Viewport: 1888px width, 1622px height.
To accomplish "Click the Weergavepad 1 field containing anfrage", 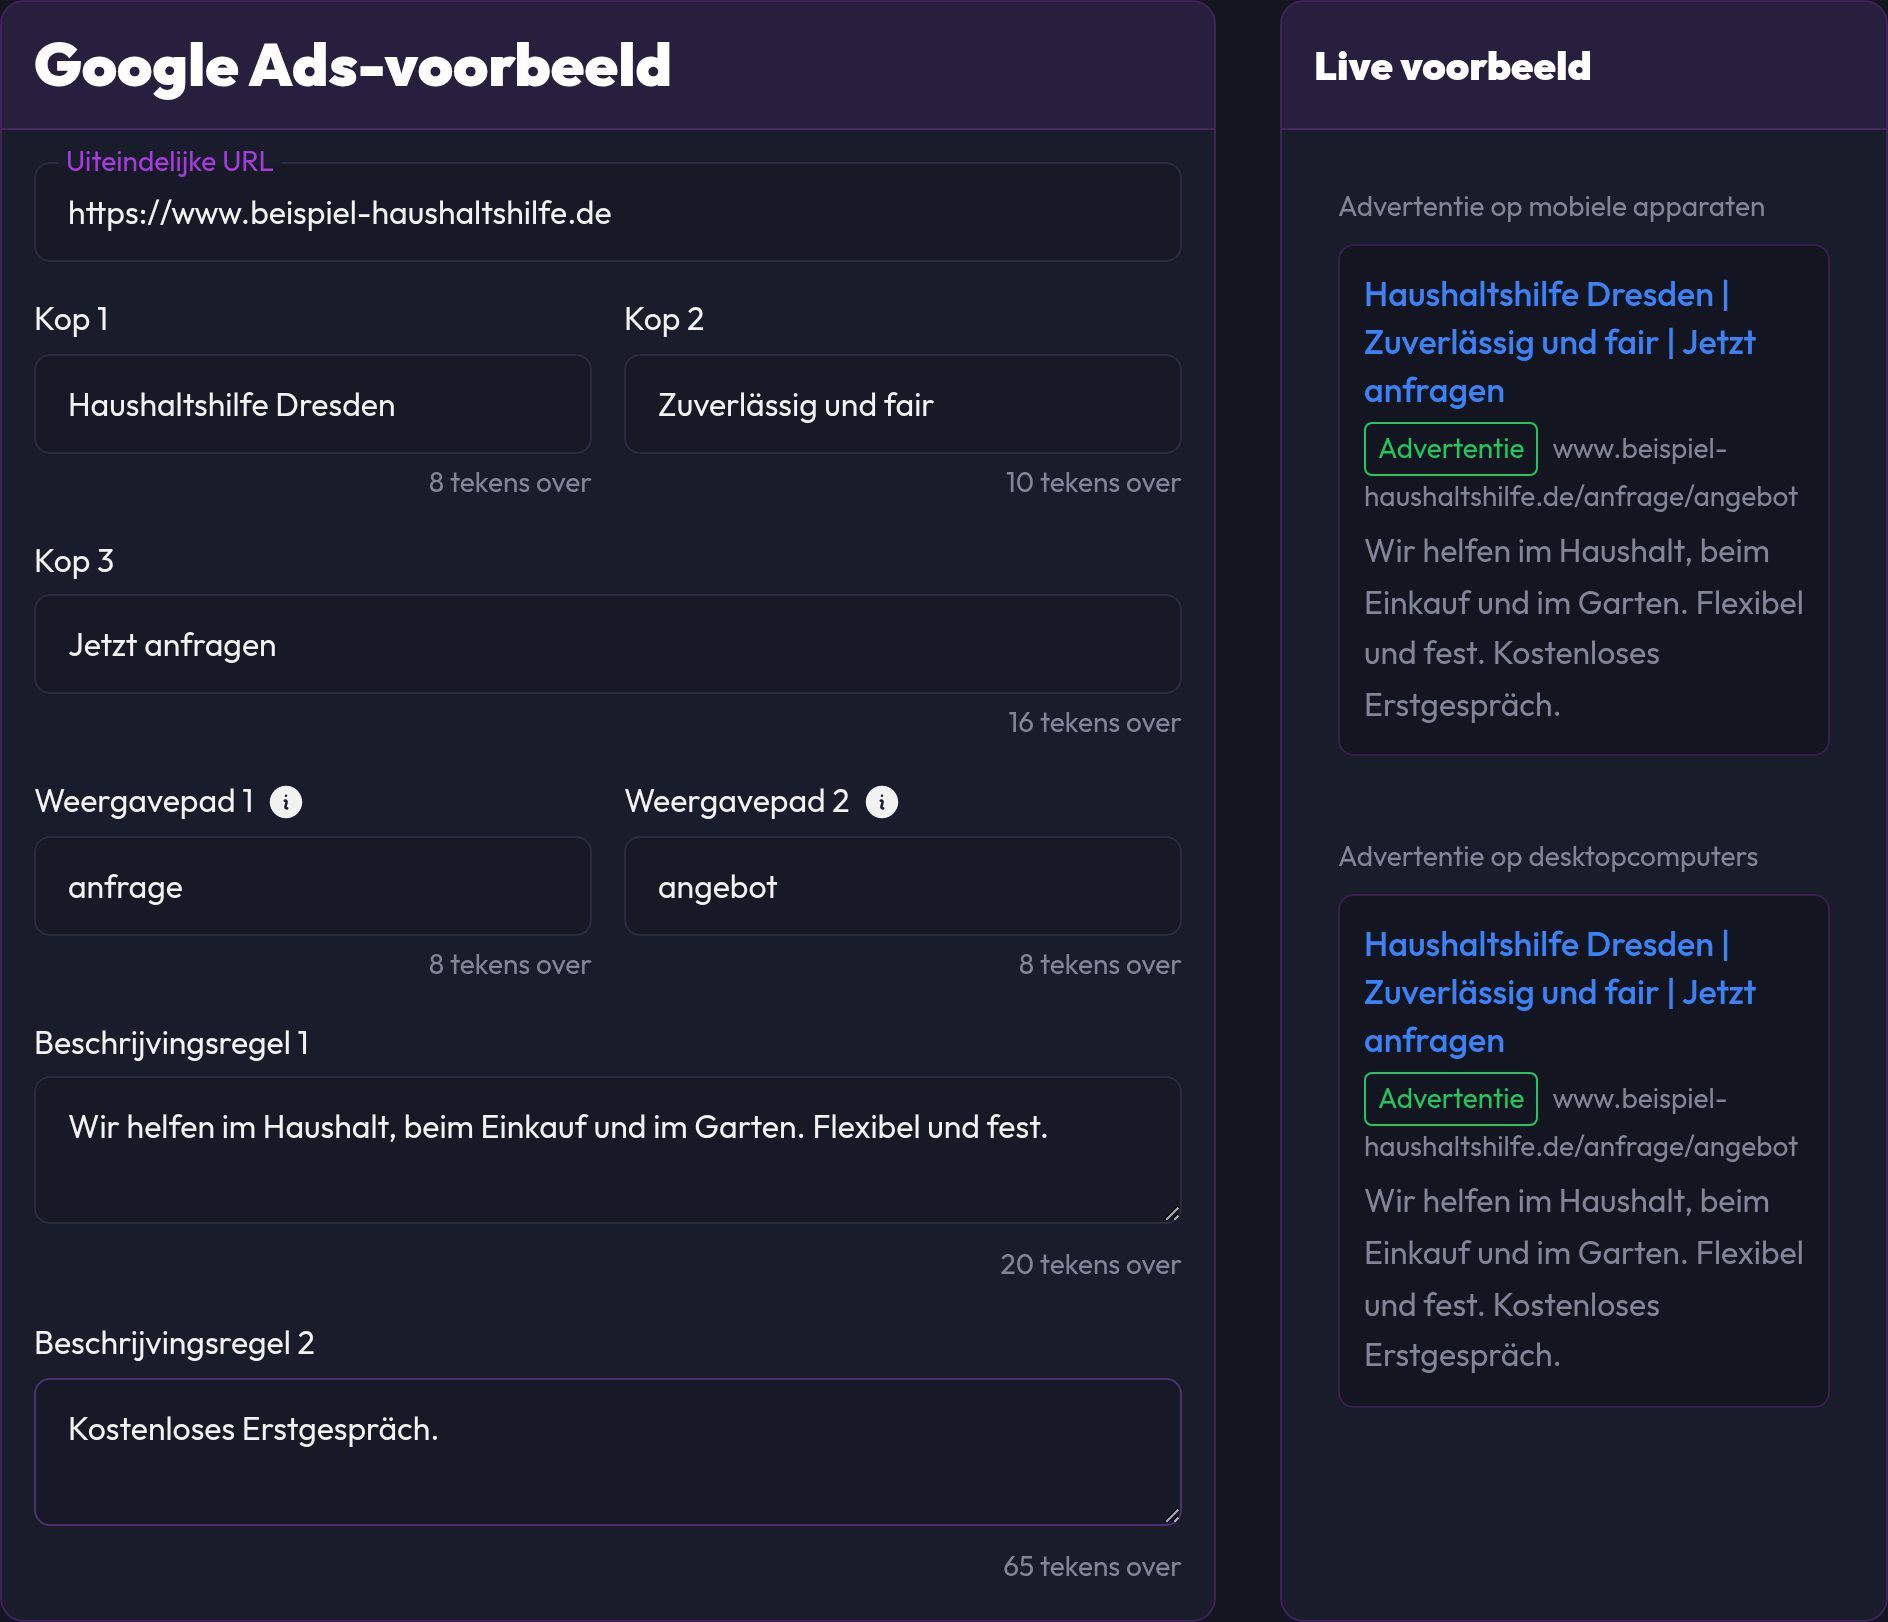I will pyautogui.click(x=313, y=887).
